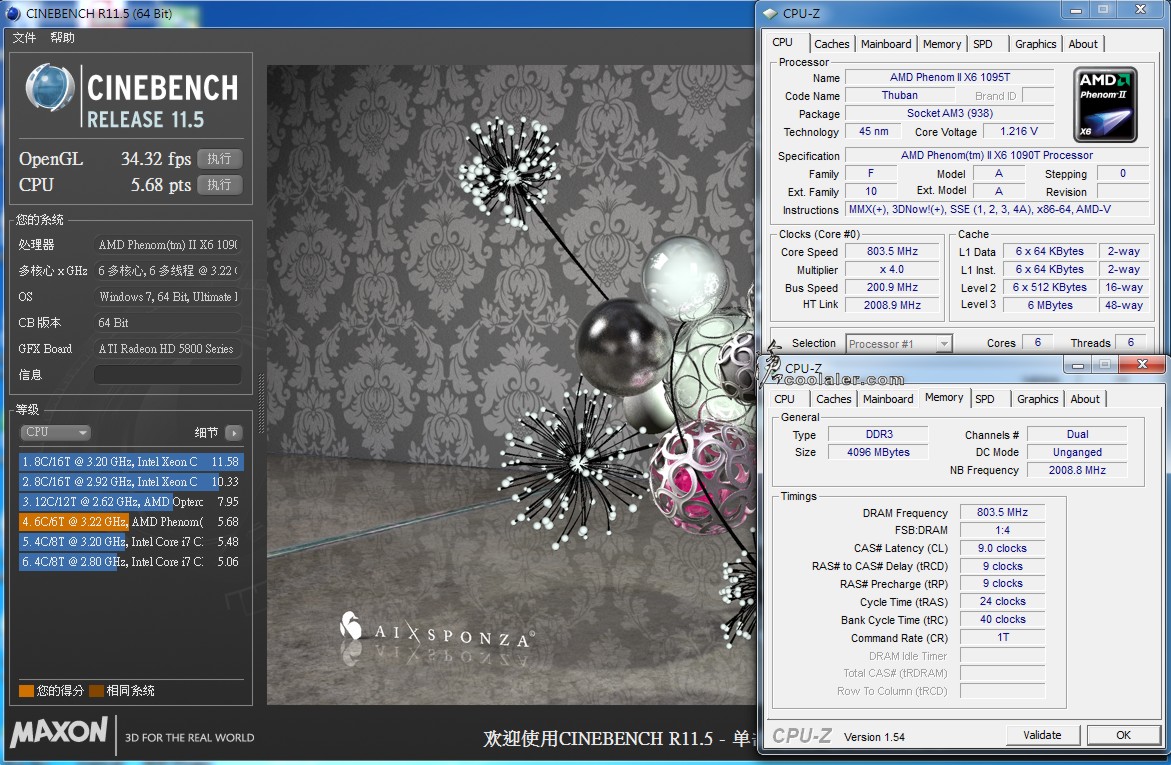This screenshot has width=1171, height=765.
Task: Click the NB Frequency value 2008.8 MHz
Action: click(1077, 470)
